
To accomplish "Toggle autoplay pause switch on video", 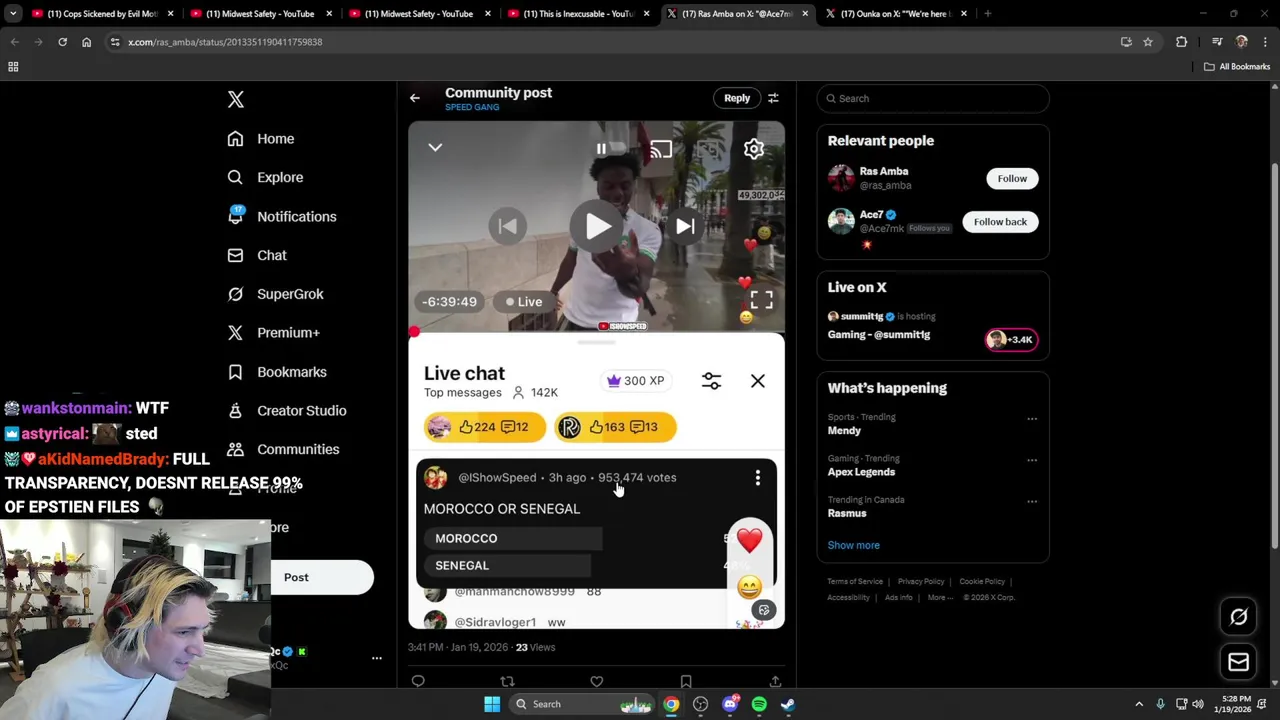I will click(602, 149).
